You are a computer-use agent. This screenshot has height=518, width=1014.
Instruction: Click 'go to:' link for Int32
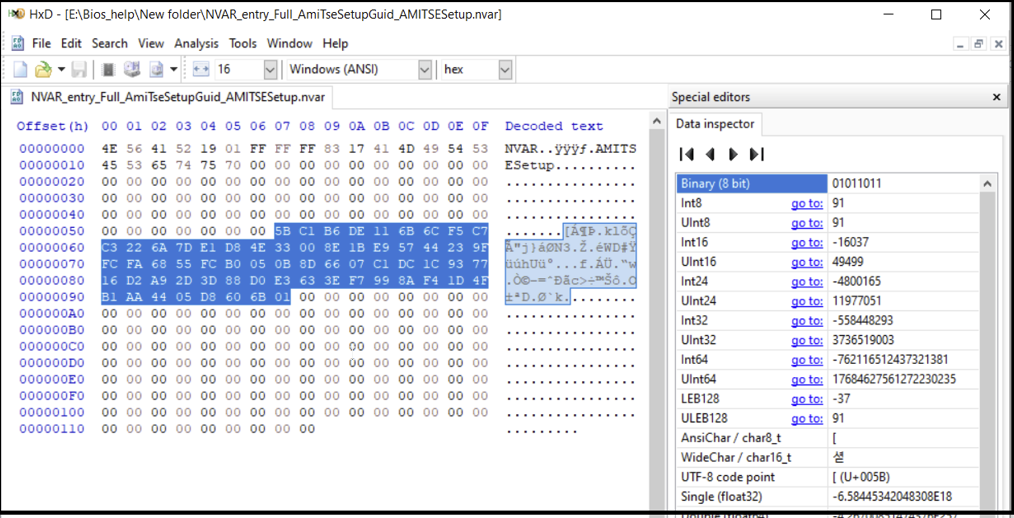coord(807,320)
